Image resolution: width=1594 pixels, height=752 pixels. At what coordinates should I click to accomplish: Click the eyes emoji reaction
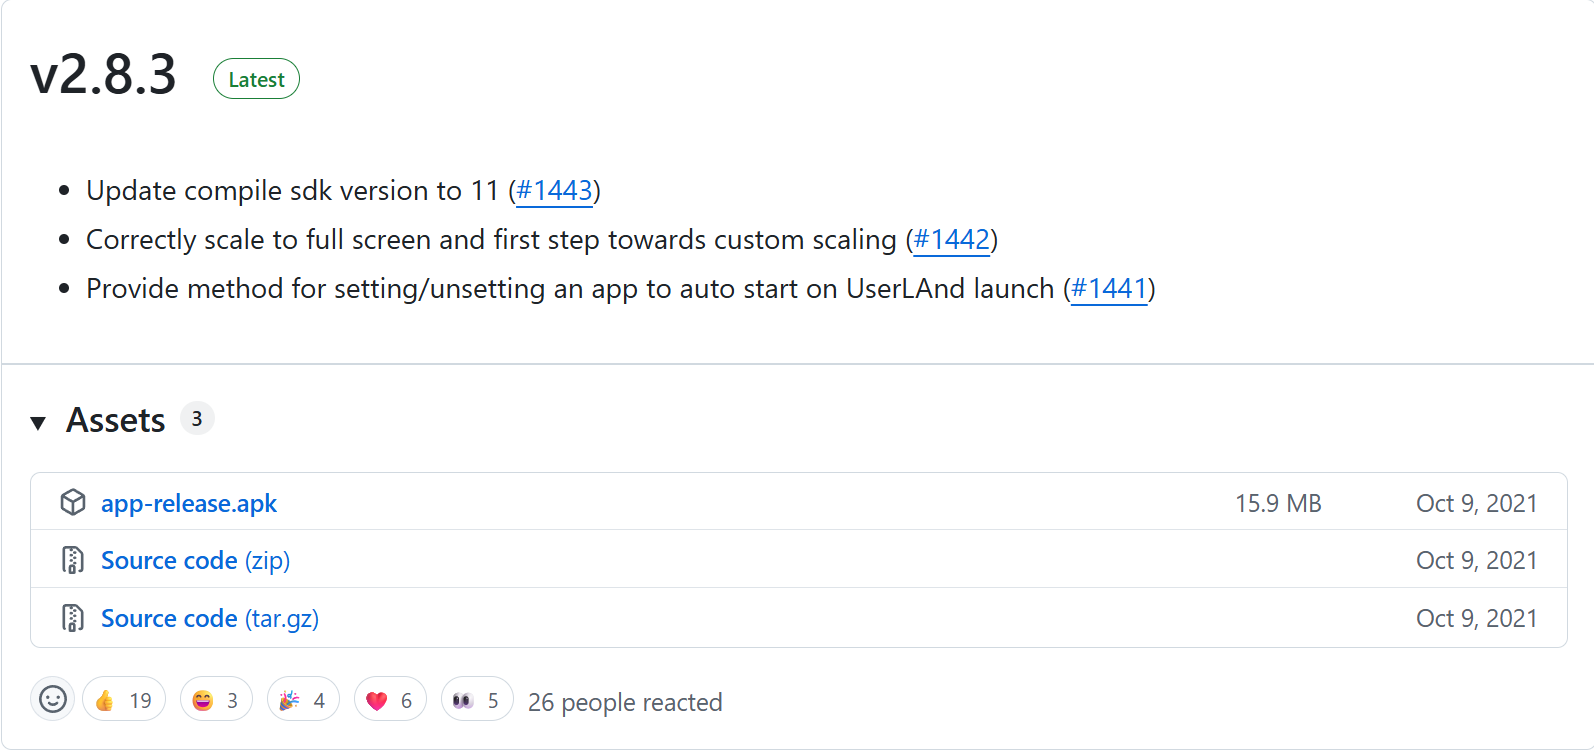click(x=477, y=700)
